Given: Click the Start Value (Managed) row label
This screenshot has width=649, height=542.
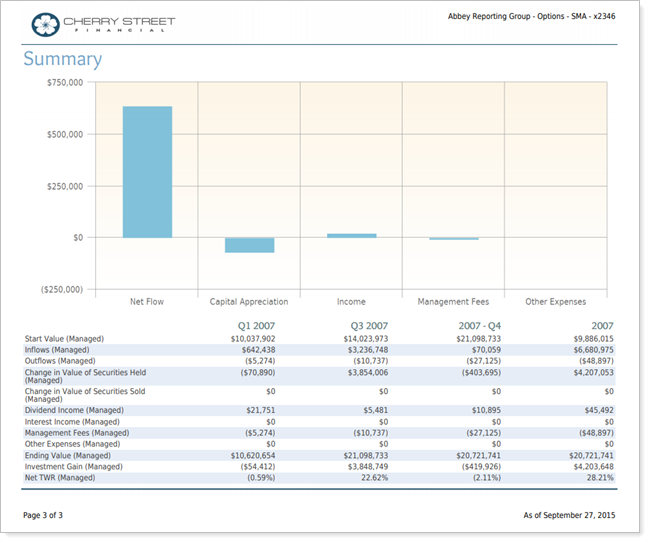Looking at the screenshot, I should coord(64,339).
